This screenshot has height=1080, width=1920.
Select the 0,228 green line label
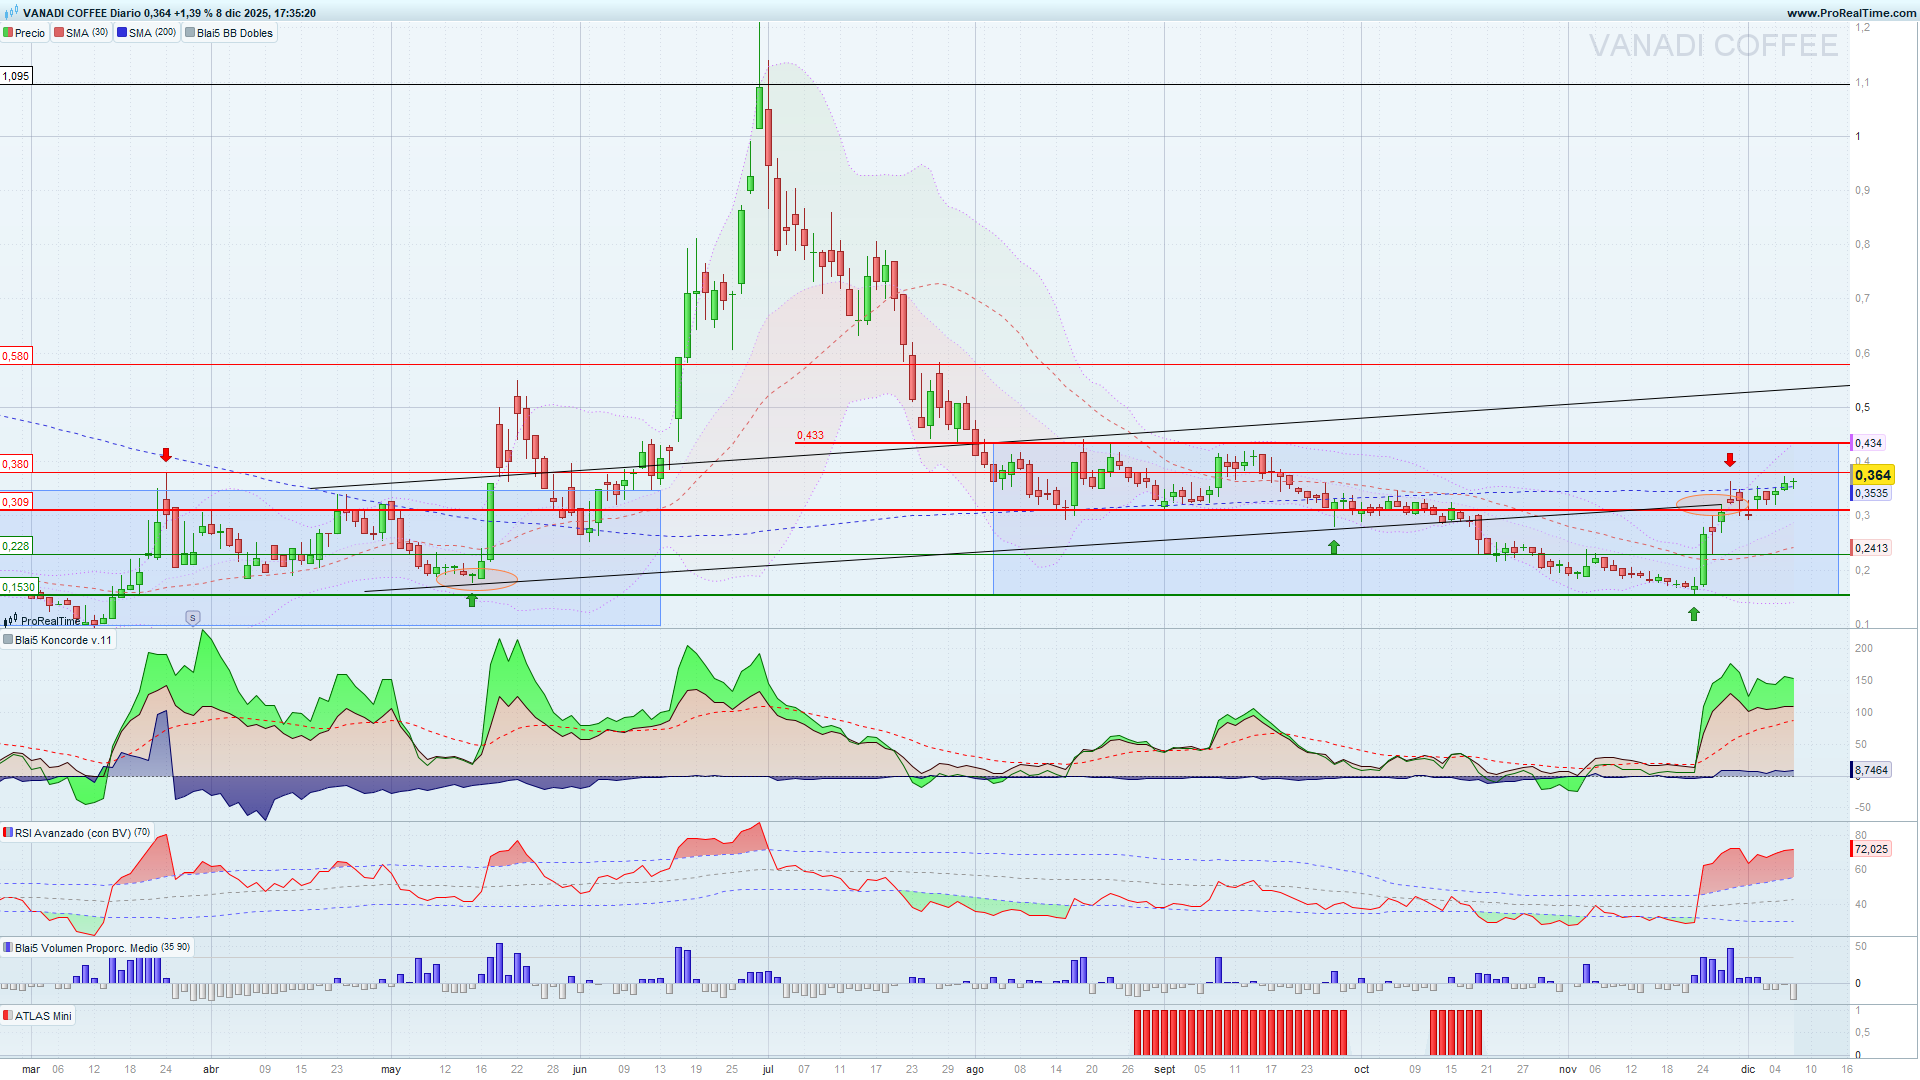pyautogui.click(x=16, y=546)
